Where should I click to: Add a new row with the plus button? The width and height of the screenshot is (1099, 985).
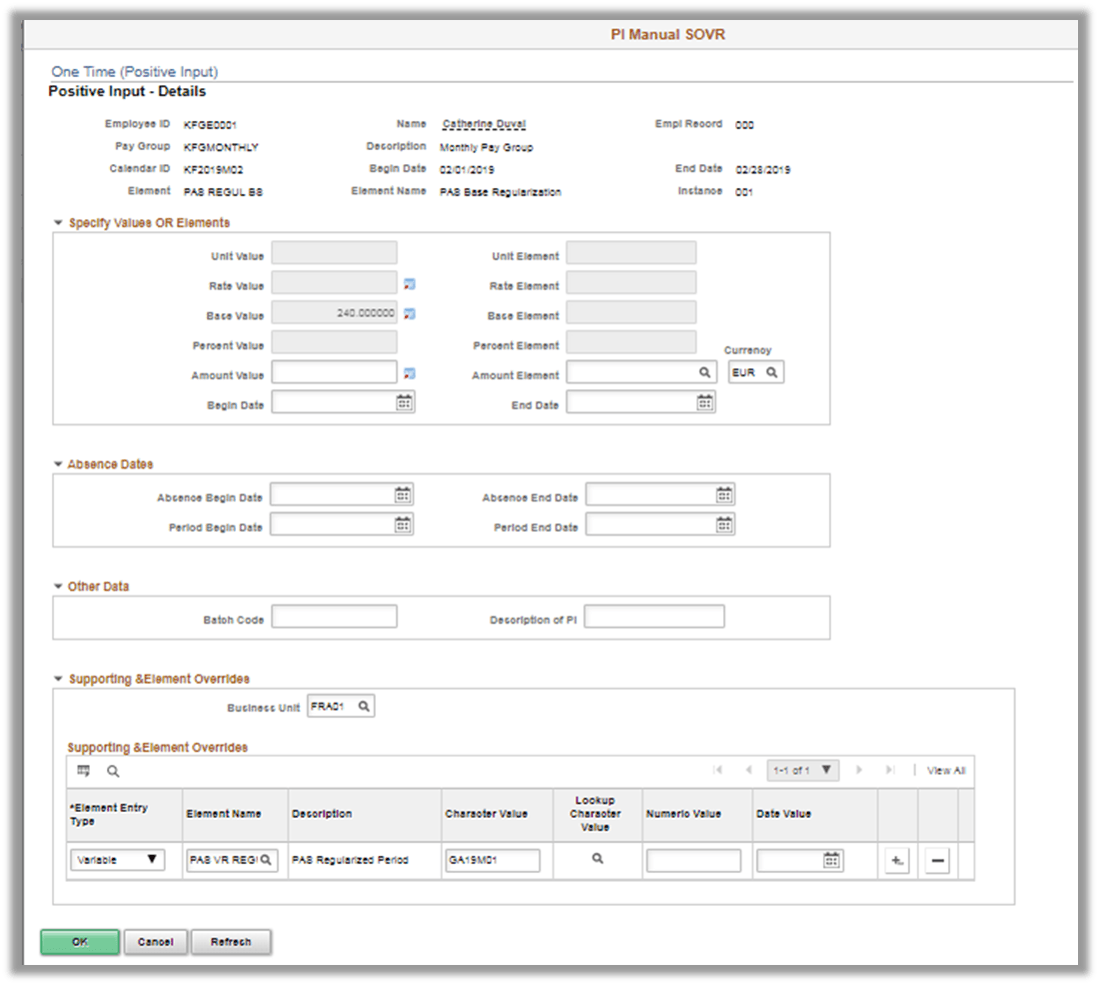(897, 860)
